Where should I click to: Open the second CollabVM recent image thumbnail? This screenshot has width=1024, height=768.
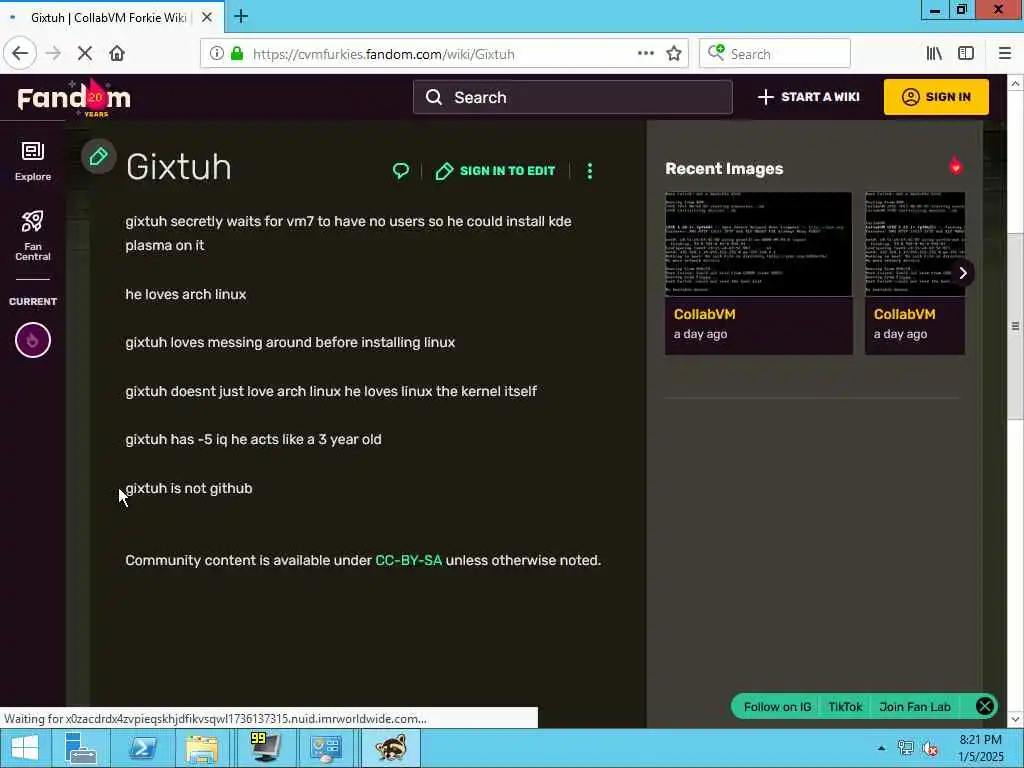click(915, 244)
